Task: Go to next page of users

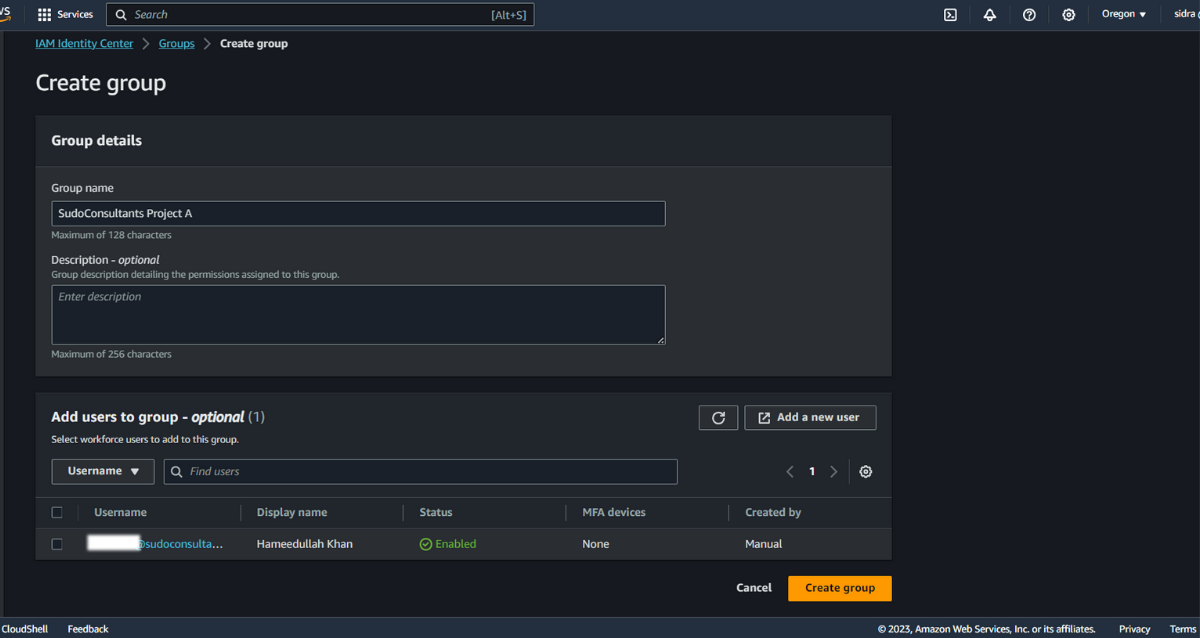Action: (x=834, y=472)
